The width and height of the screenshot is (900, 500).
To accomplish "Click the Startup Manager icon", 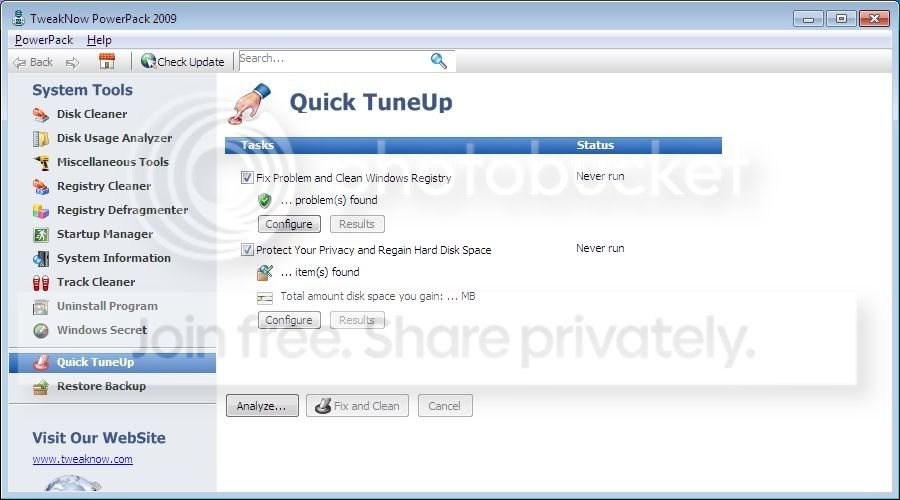I will tap(41, 235).
